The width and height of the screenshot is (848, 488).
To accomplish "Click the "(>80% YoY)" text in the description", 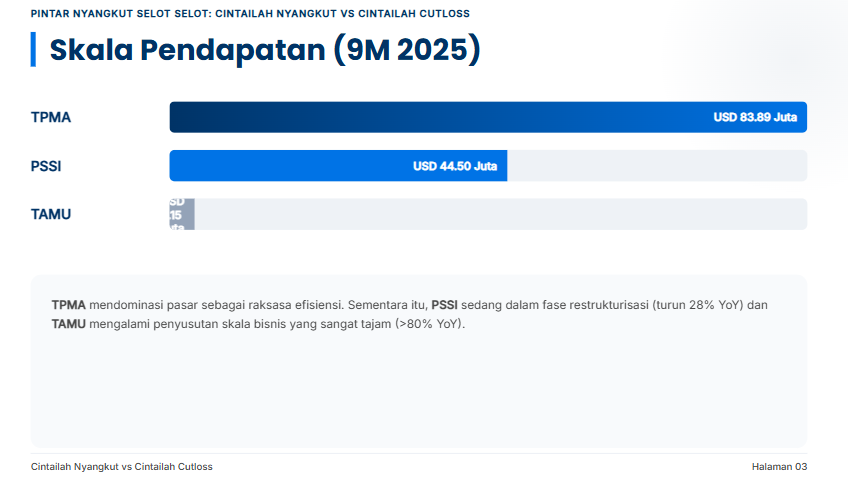I will pos(430,325).
